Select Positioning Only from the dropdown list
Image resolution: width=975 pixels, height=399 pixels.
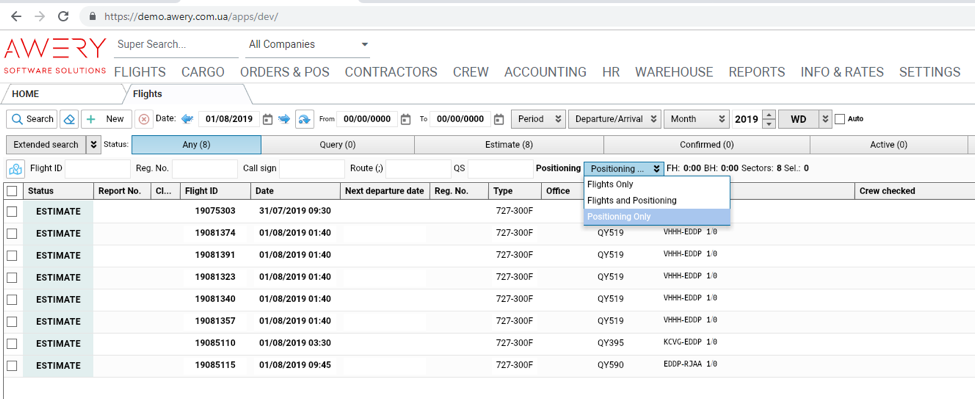coord(657,217)
